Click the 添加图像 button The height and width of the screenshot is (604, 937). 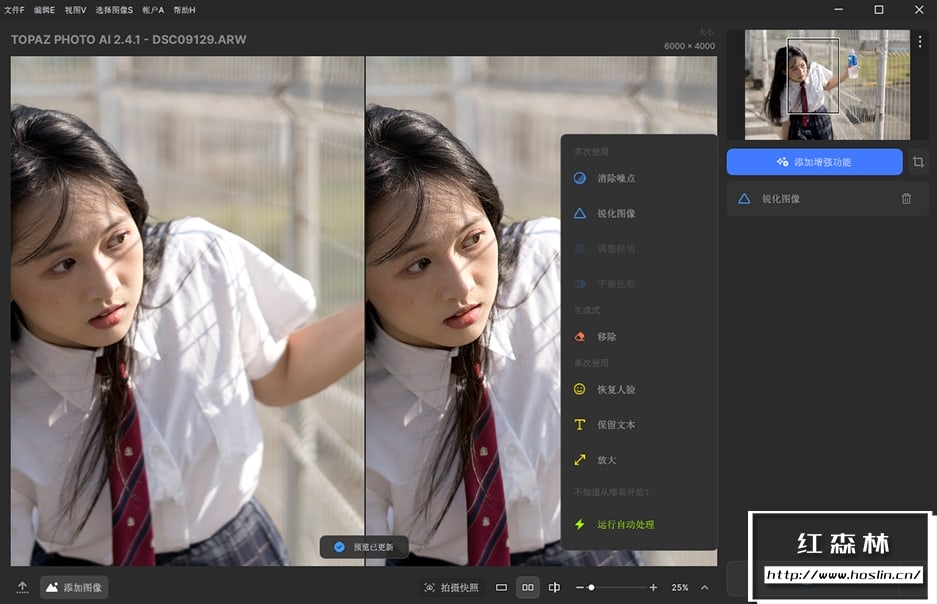coord(74,587)
